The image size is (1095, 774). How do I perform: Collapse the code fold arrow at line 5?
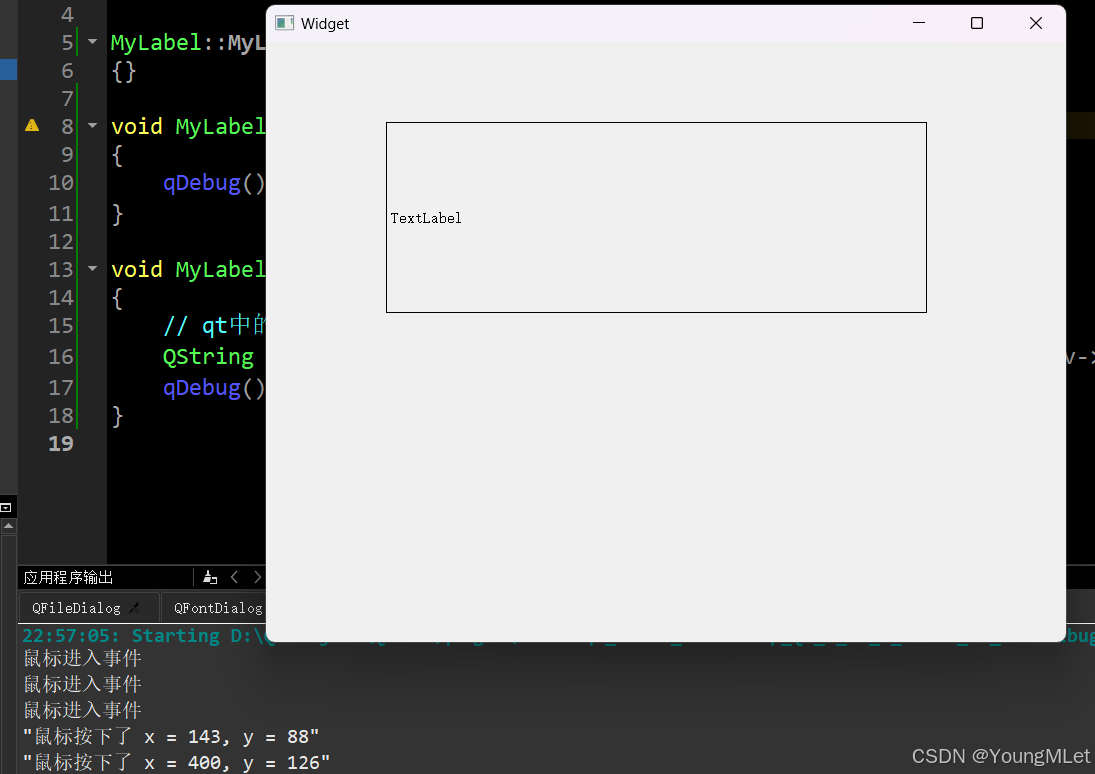point(92,42)
